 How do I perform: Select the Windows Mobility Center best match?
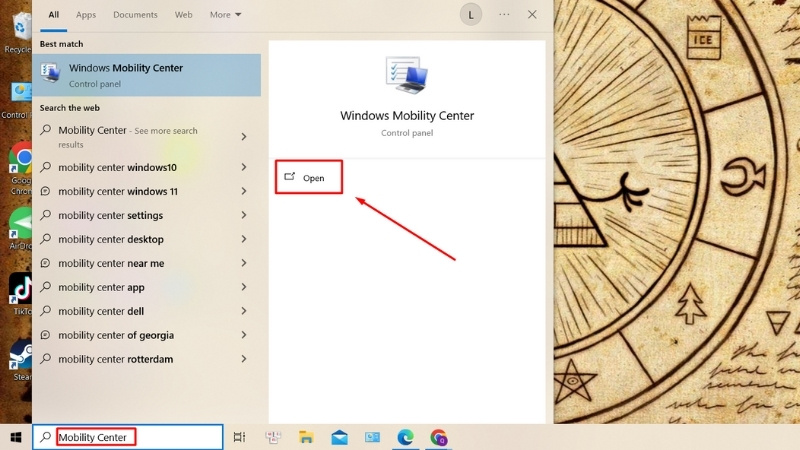coord(146,75)
